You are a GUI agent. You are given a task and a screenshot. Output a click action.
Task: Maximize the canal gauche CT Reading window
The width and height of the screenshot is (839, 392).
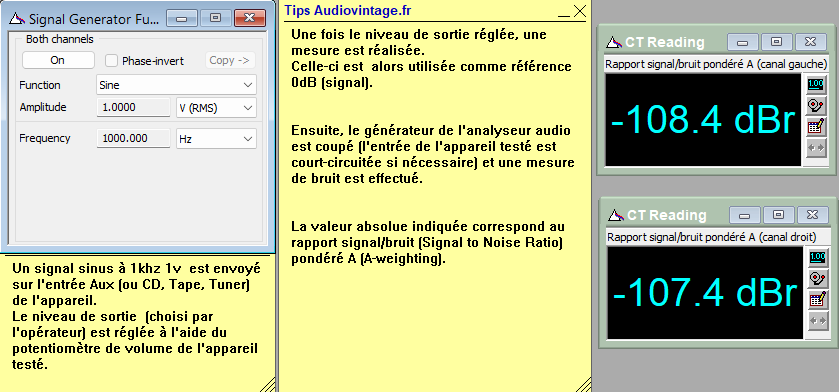coord(776,42)
